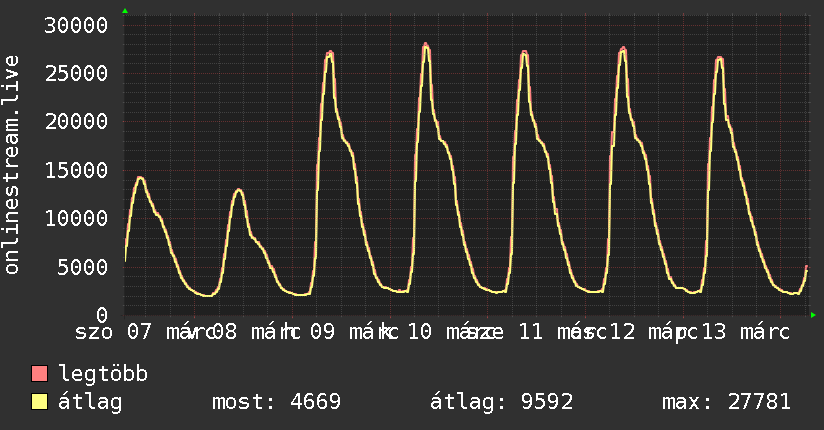Click the pink legtöbb color swatch
This screenshot has height=430, width=824.
(39, 374)
